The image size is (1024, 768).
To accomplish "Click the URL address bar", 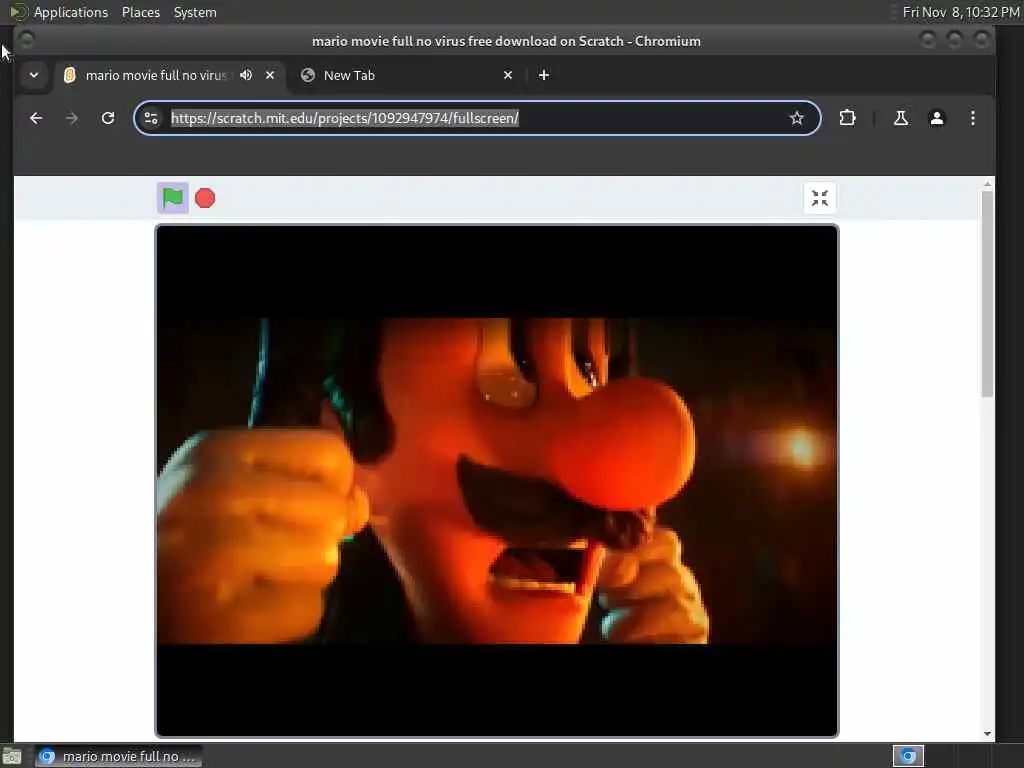I will click(475, 118).
